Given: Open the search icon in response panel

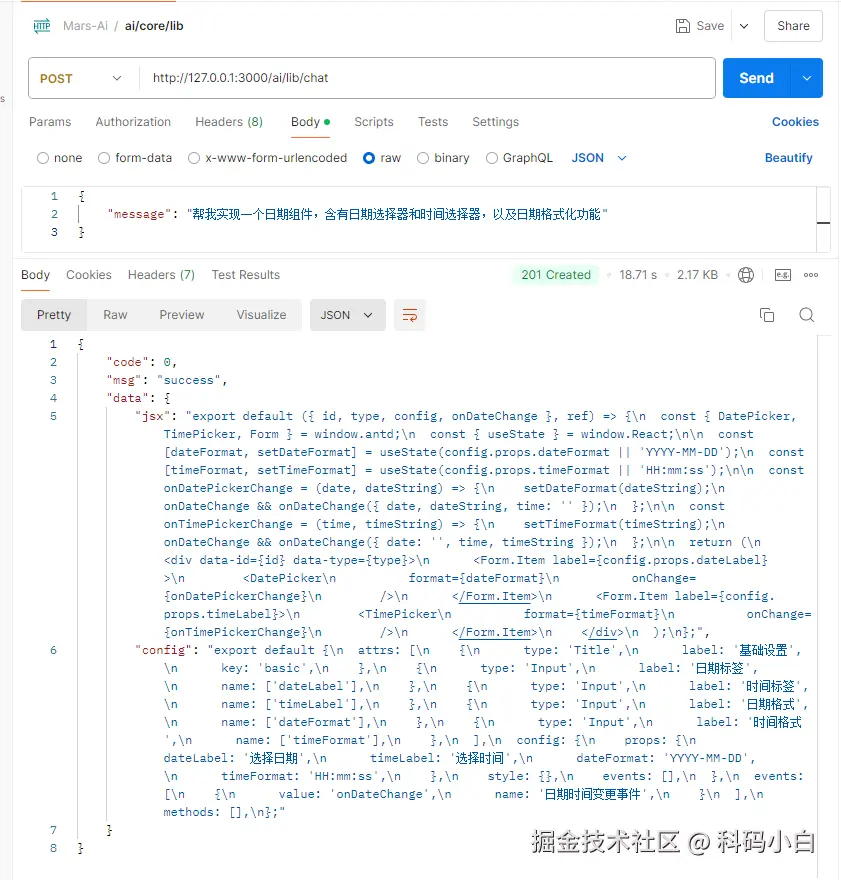Looking at the screenshot, I should tap(806, 314).
